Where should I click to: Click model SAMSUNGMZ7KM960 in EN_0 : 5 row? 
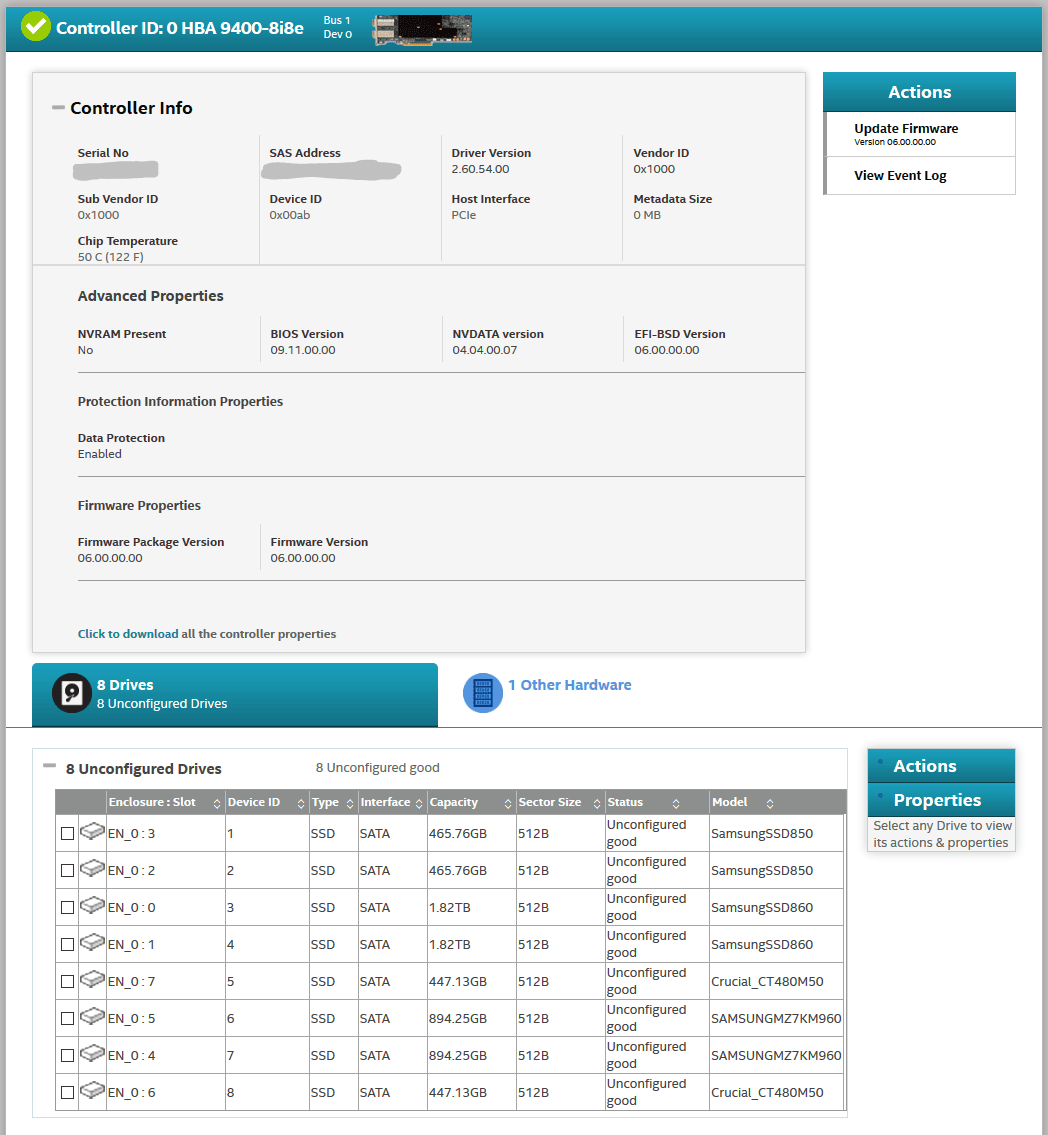776,1018
